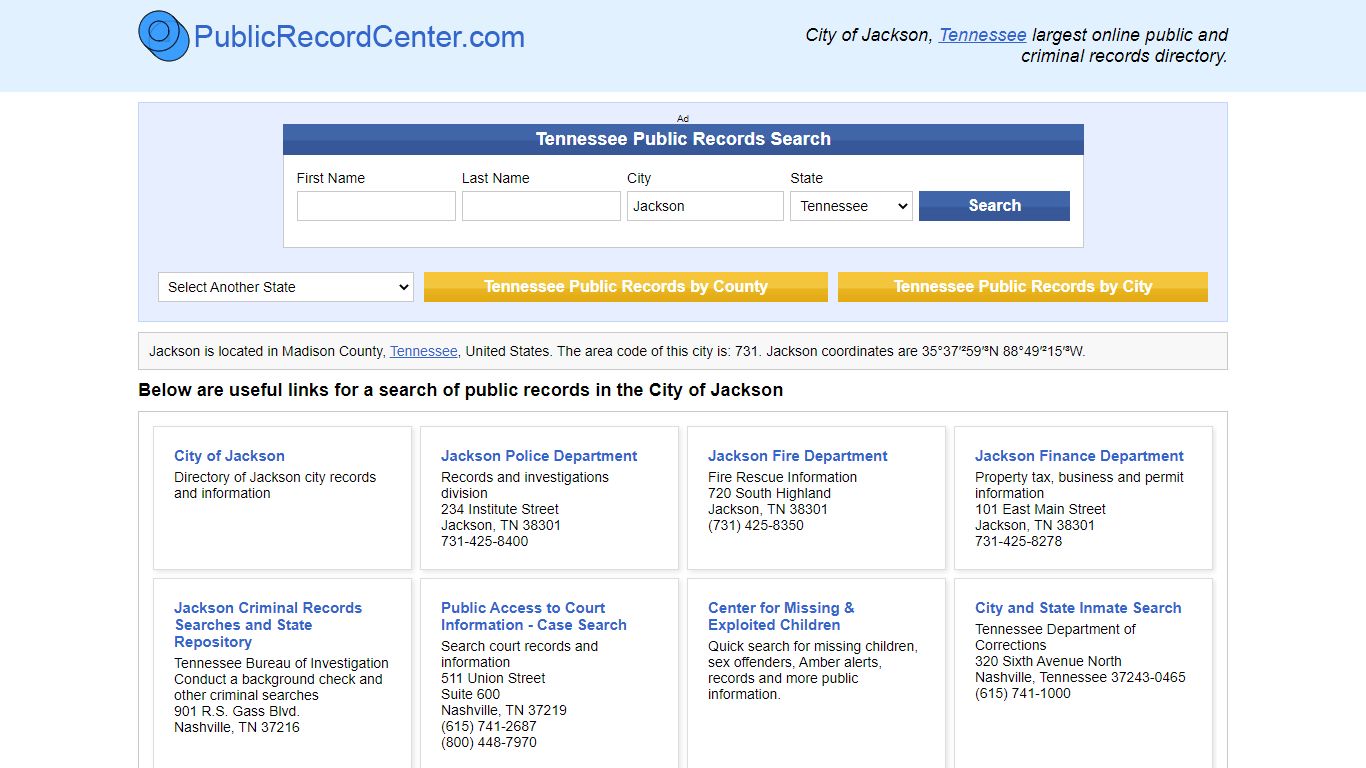Focus the Last Name input field

click(541, 206)
